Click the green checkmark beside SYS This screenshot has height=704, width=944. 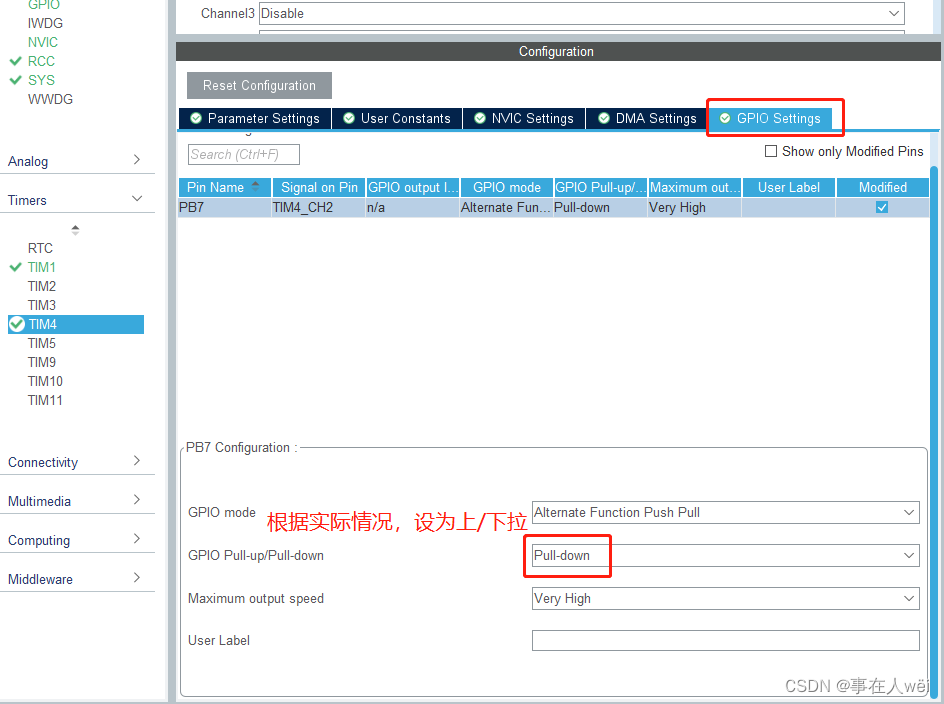[x=16, y=80]
